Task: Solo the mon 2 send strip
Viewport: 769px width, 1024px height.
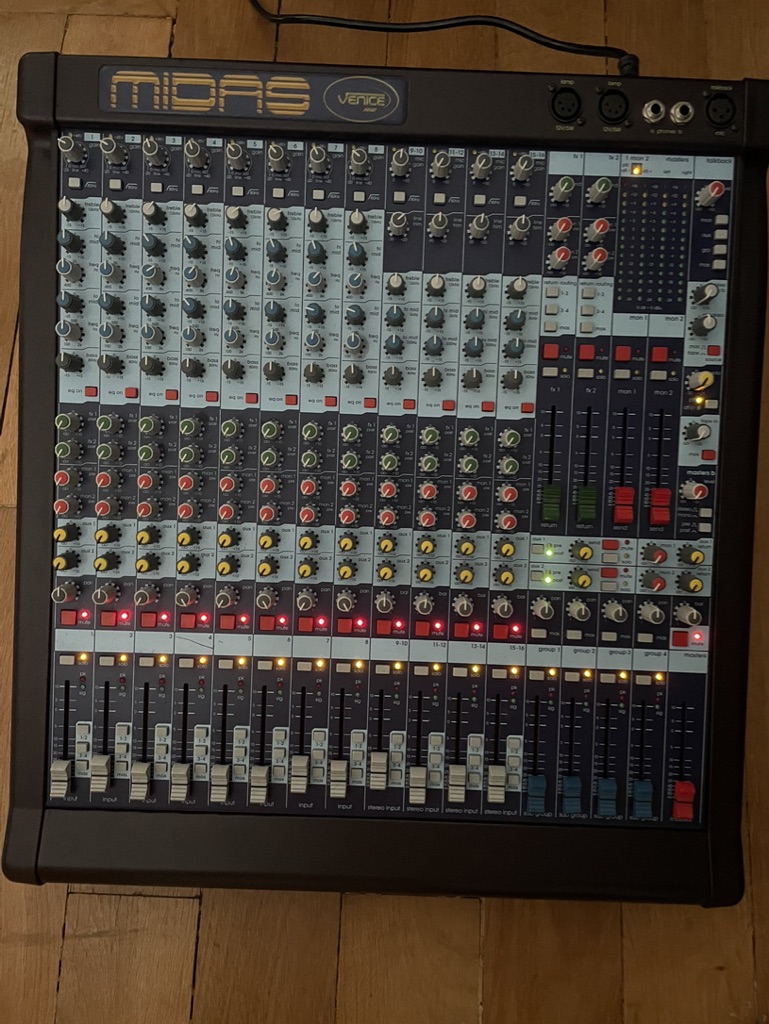Action: pos(658,376)
